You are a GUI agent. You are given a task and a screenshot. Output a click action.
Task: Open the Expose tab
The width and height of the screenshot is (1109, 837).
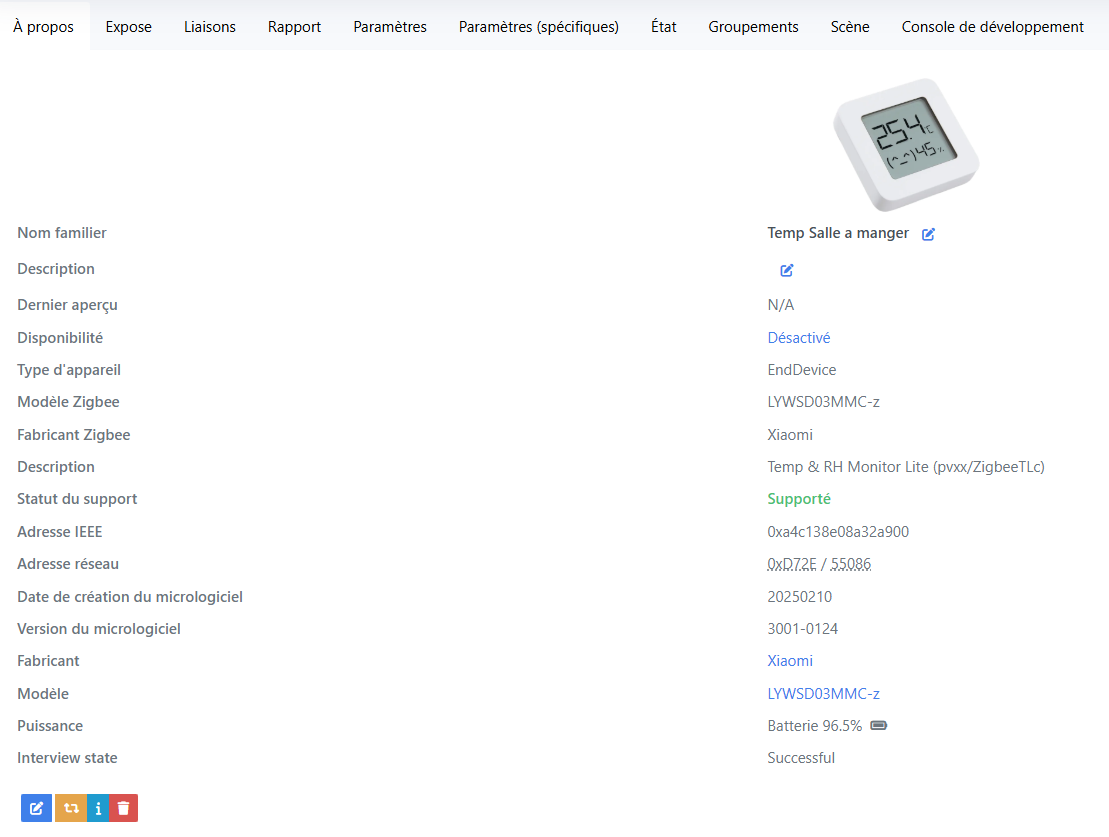point(129,27)
